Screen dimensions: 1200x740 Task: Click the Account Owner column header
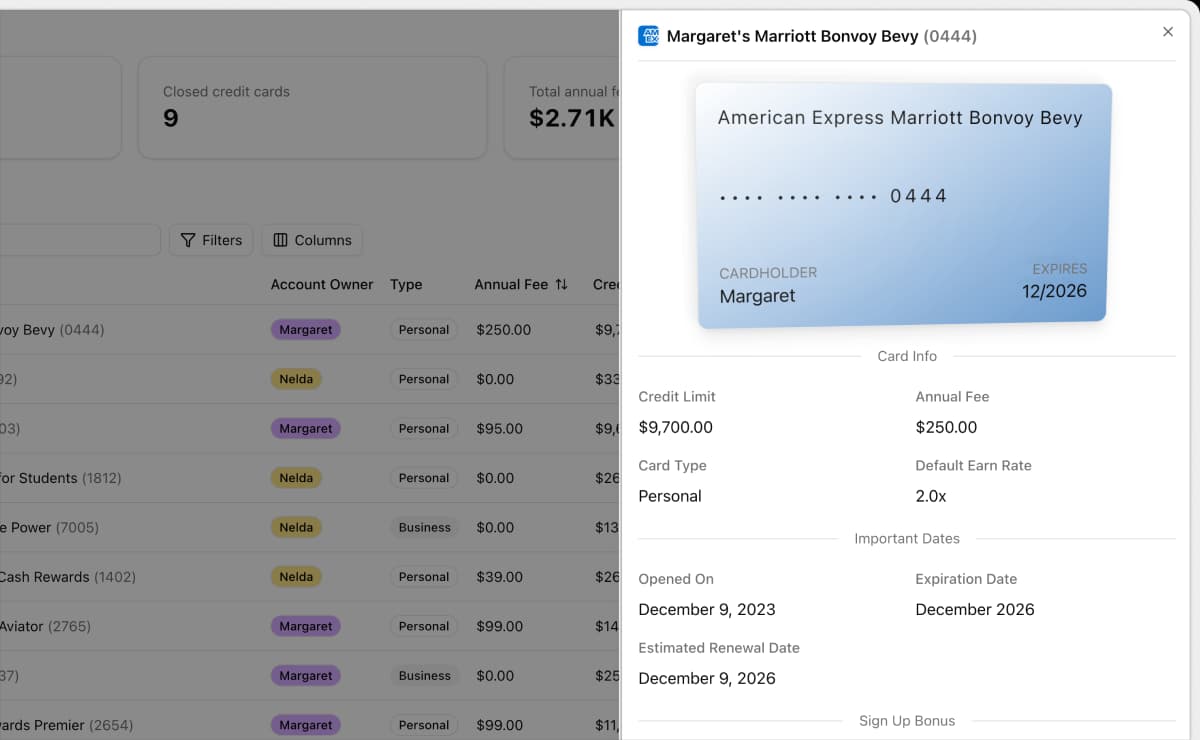tap(322, 284)
